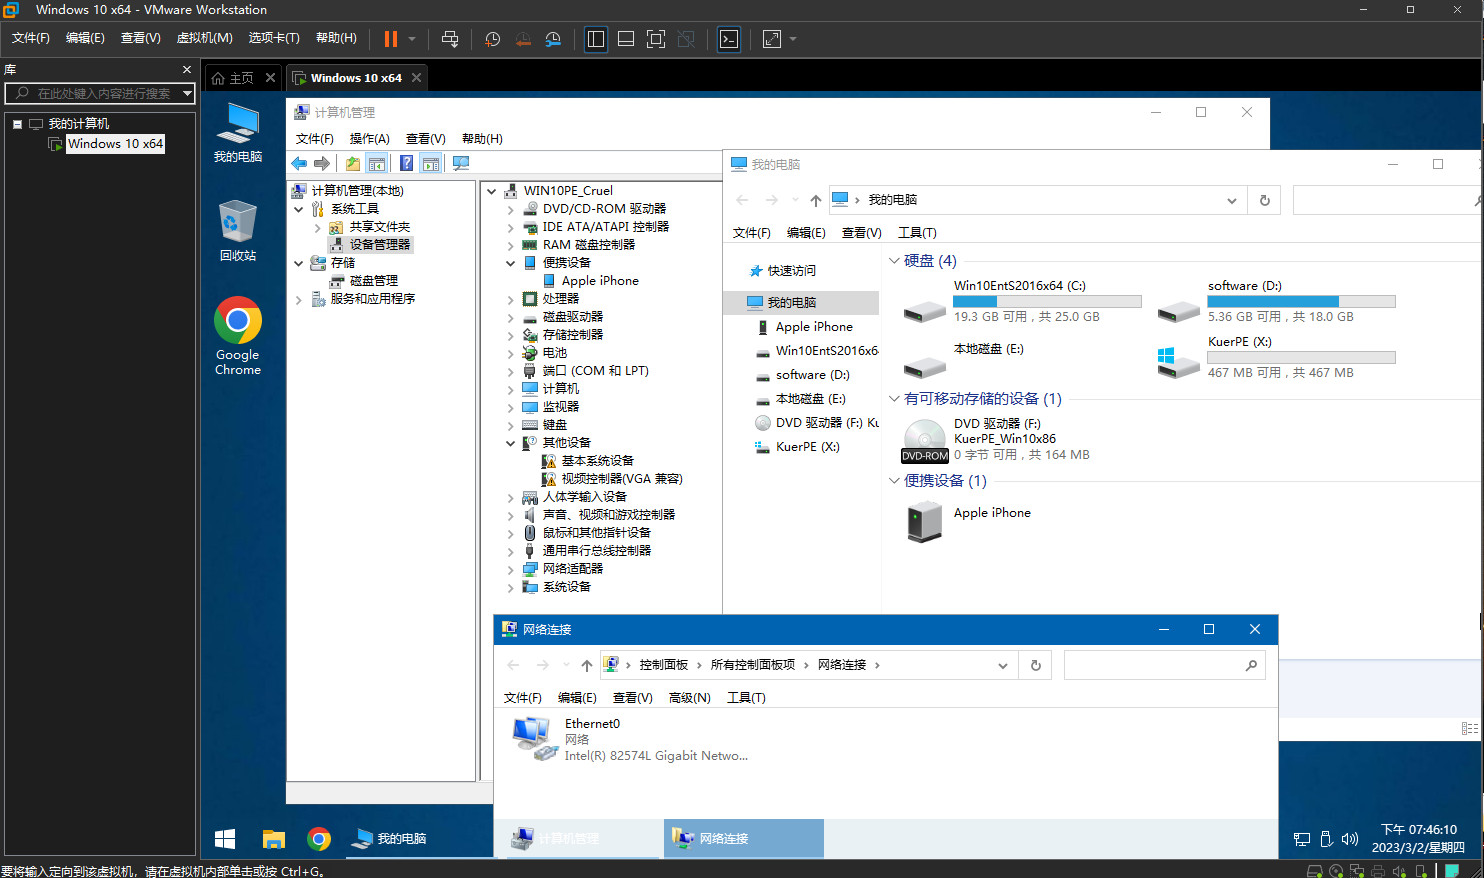Open the Recycle Bin desktop icon
The height and width of the screenshot is (878, 1484).
(x=238, y=231)
